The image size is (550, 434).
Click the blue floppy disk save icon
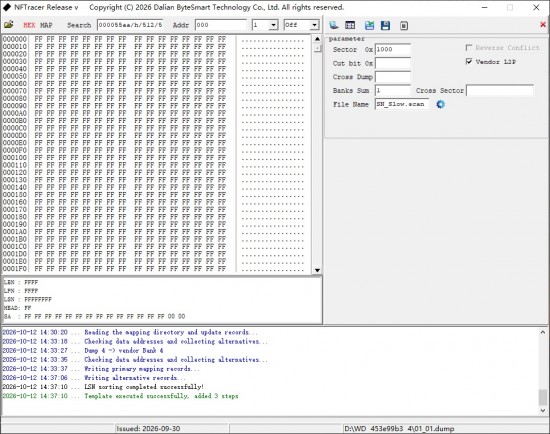385,25
